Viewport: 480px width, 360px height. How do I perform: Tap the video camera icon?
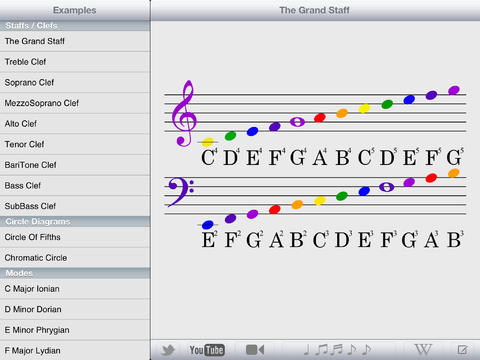point(255,350)
